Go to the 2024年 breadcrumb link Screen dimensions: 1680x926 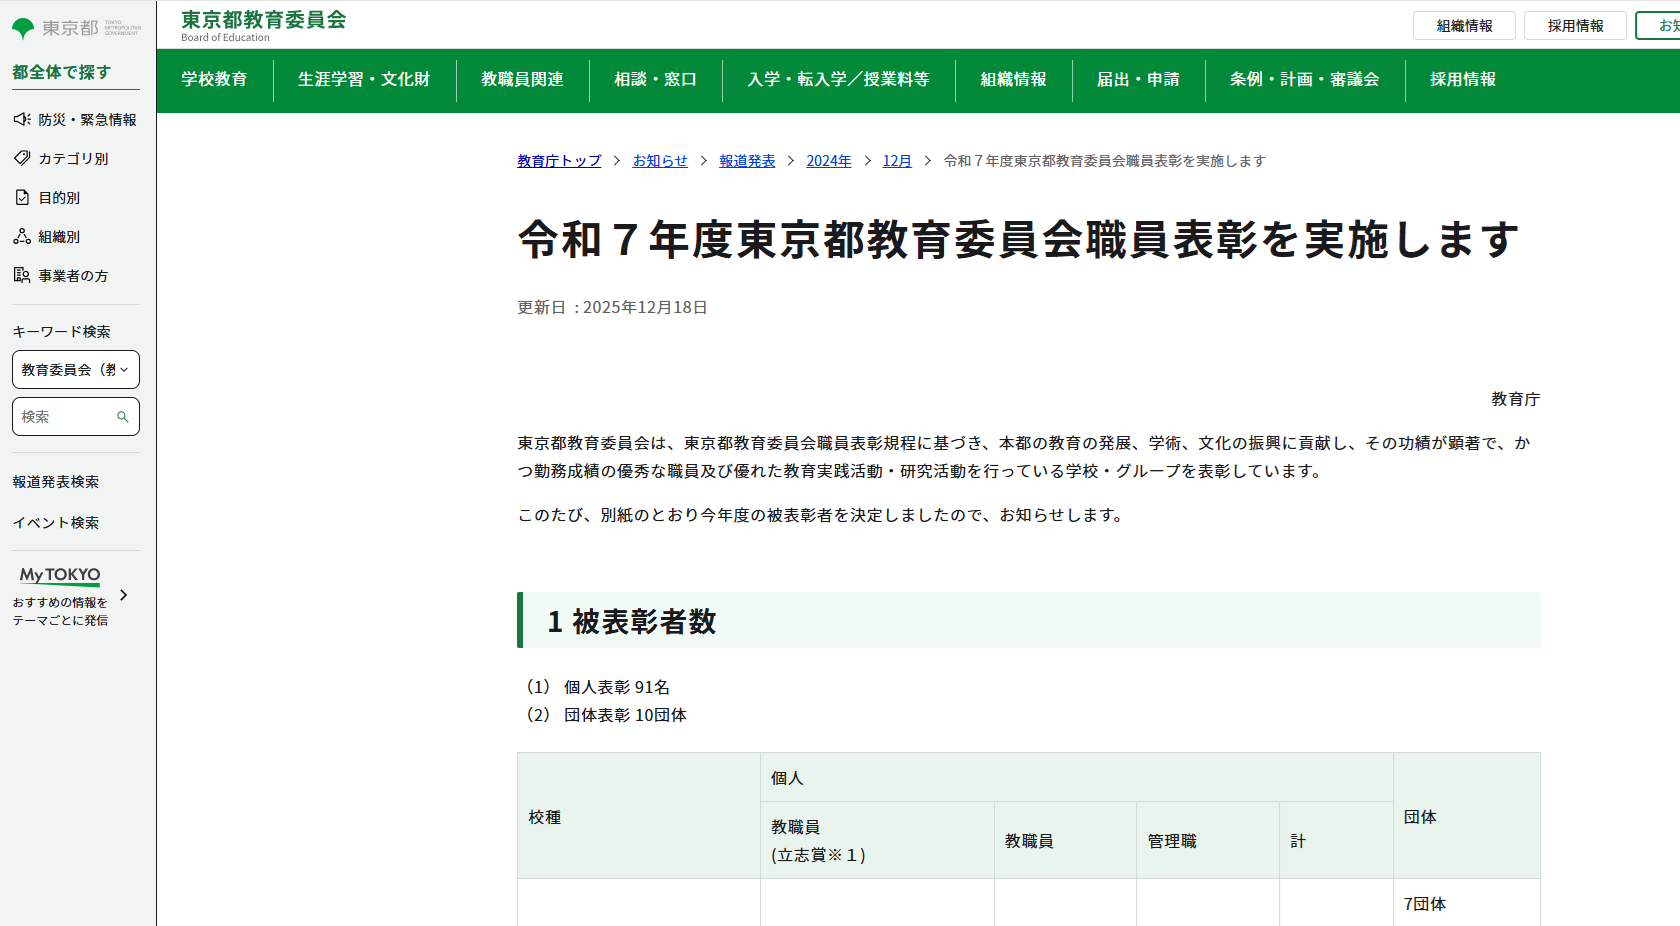828,161
